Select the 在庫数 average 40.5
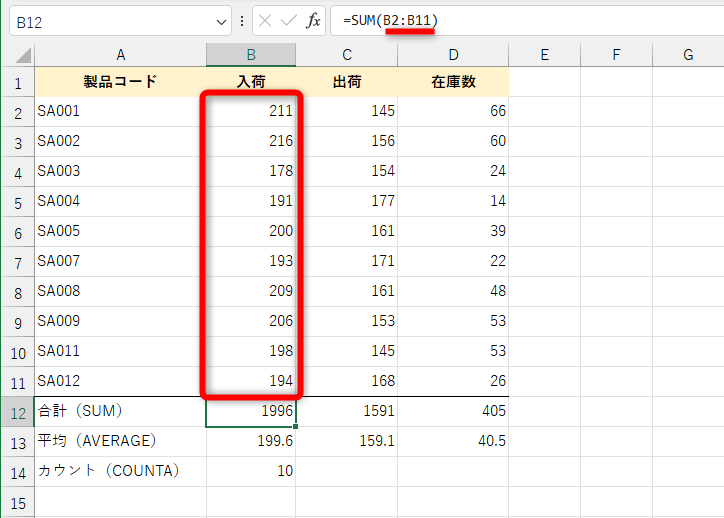Viewport: 724px width, 518px height. (453, 441)
